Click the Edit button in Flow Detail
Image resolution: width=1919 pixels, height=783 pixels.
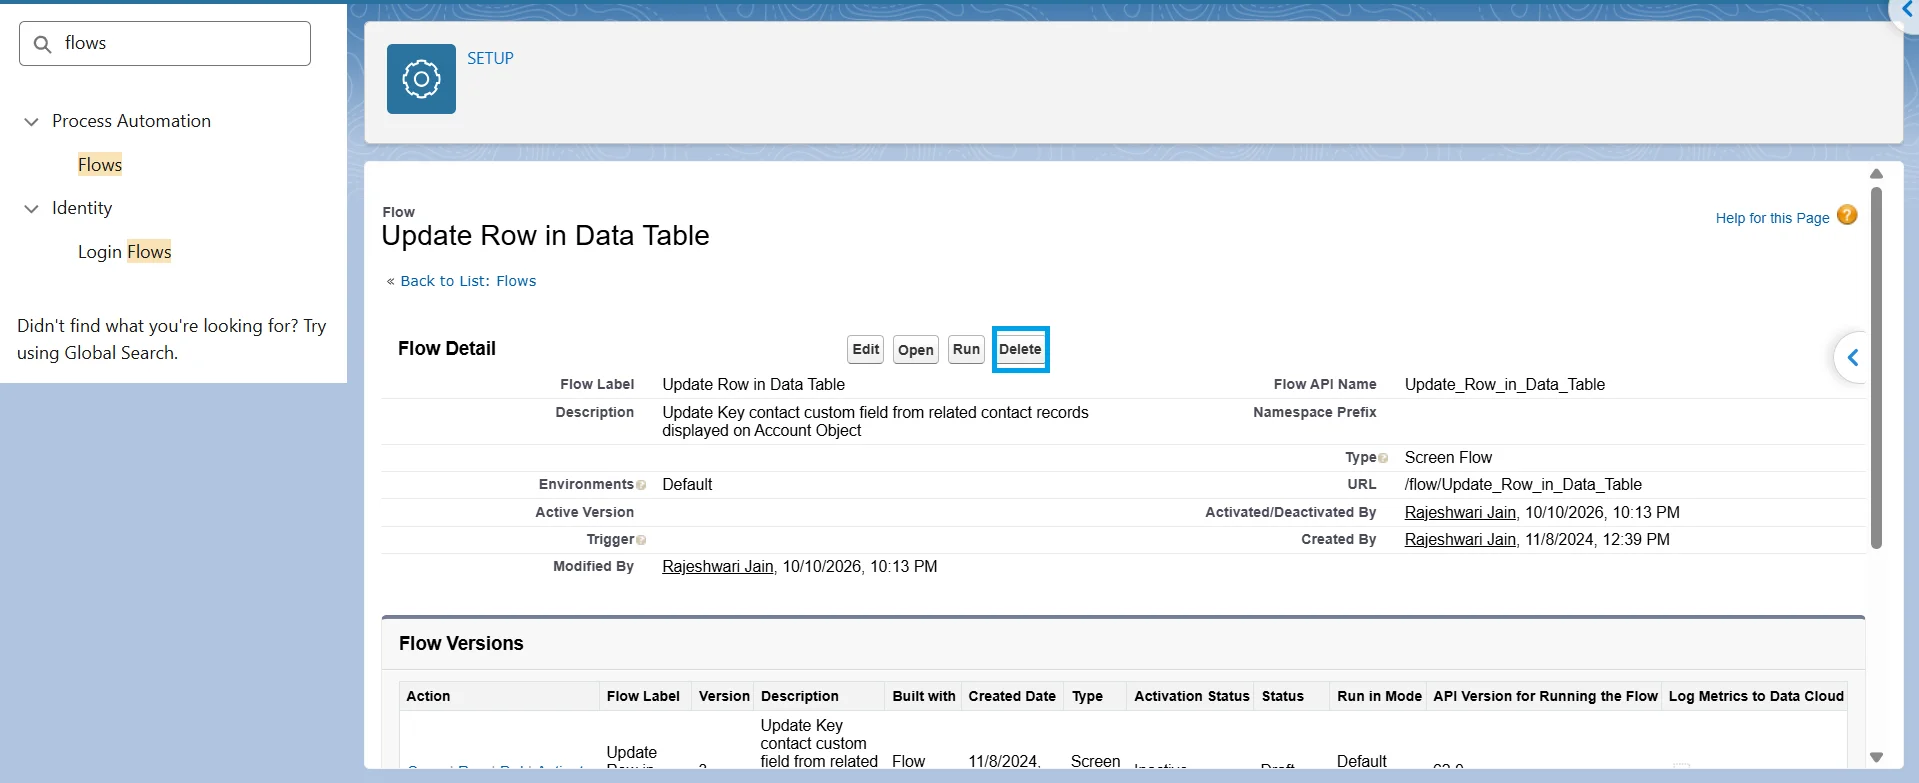click(866, 349)
